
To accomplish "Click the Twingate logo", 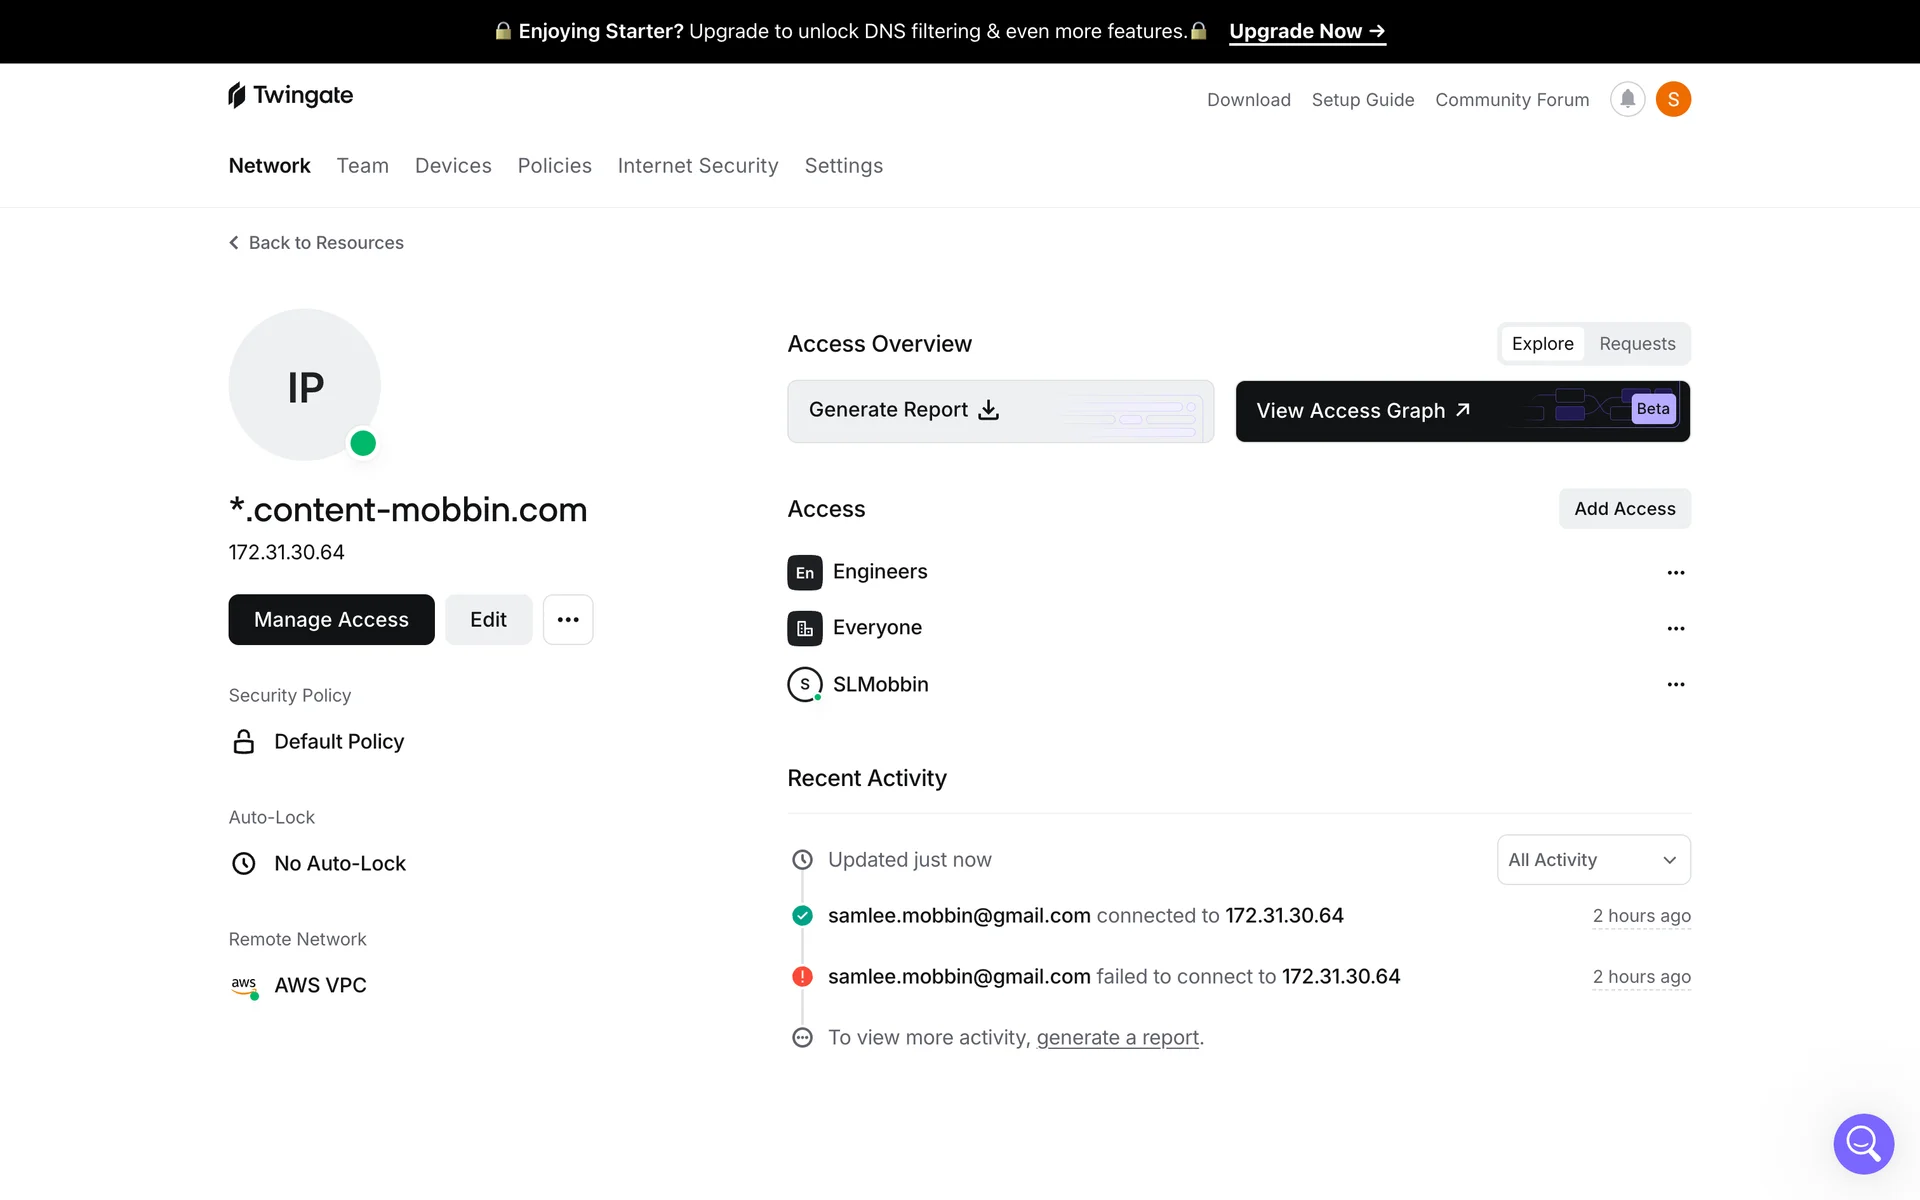I will click(x=291, y=95).
